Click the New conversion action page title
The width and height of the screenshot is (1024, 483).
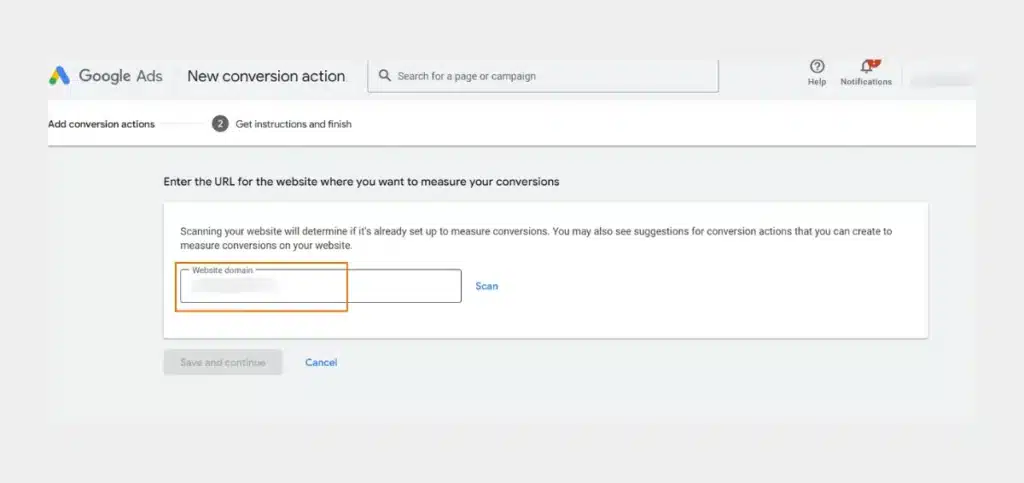[266, 76]
